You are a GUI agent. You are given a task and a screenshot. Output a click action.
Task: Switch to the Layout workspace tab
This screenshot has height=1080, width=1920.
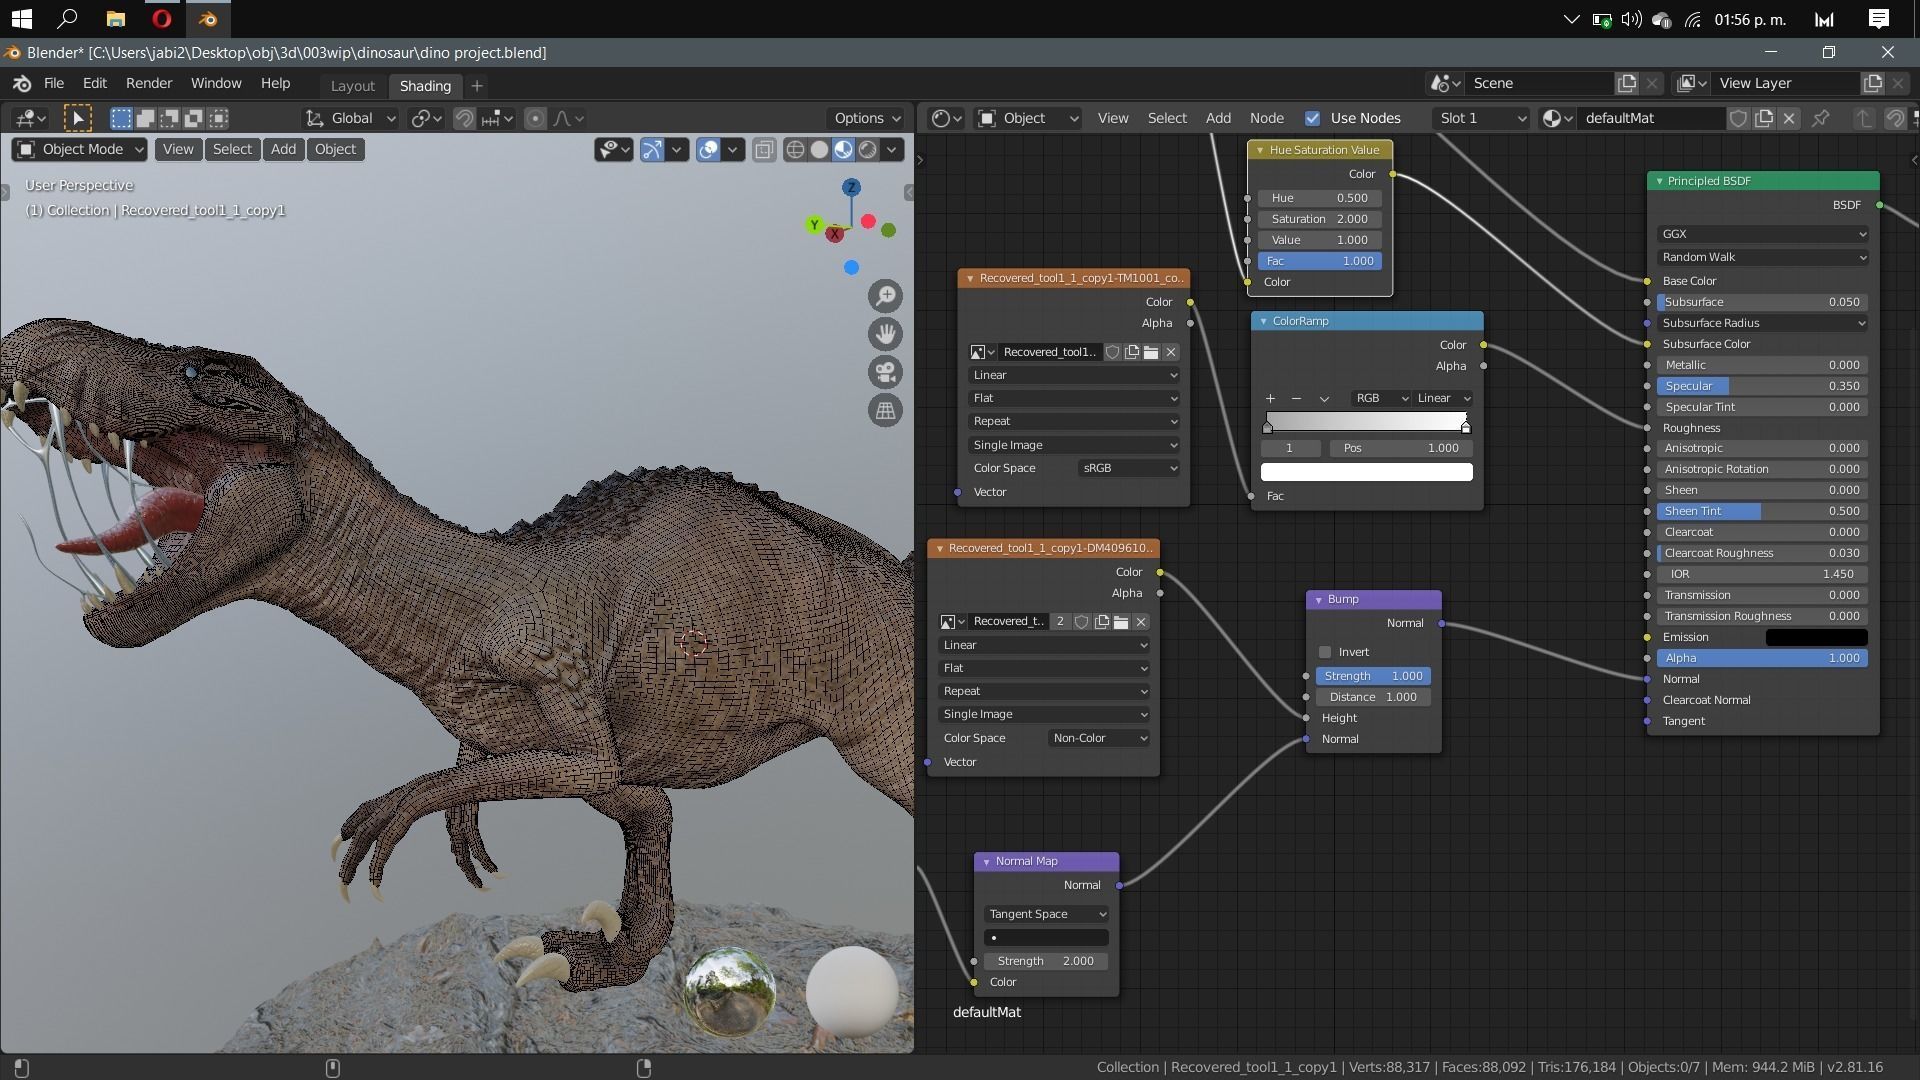[x=352, y=86]
